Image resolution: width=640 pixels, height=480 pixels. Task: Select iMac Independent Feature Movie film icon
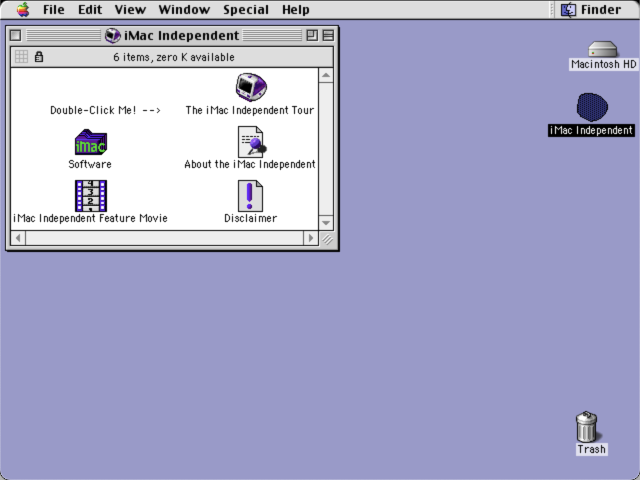(x=91, y=196)
